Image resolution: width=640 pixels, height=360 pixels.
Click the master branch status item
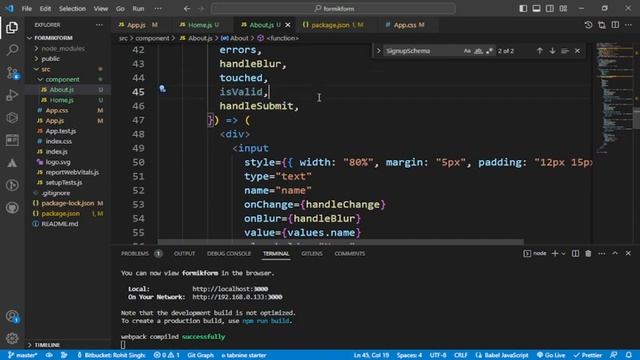pyautogui.click(x=23, y=355)
